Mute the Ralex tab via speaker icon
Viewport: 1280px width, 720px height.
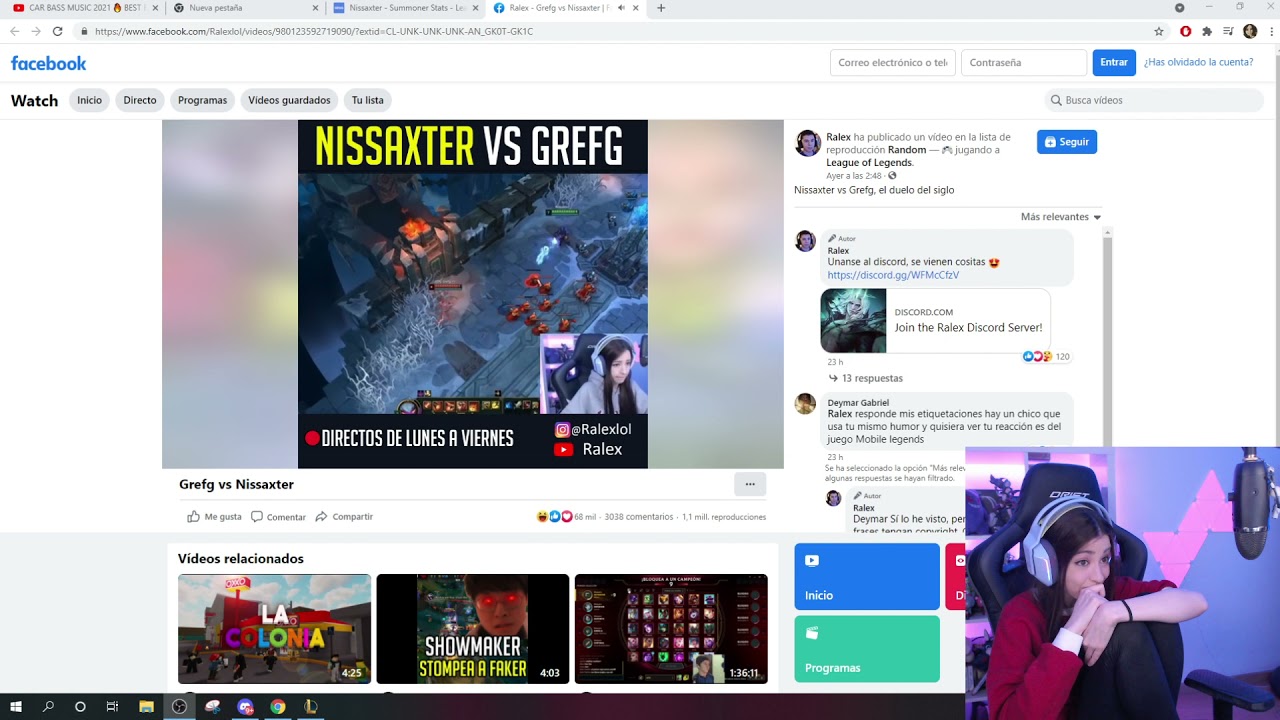coord(621,8)
